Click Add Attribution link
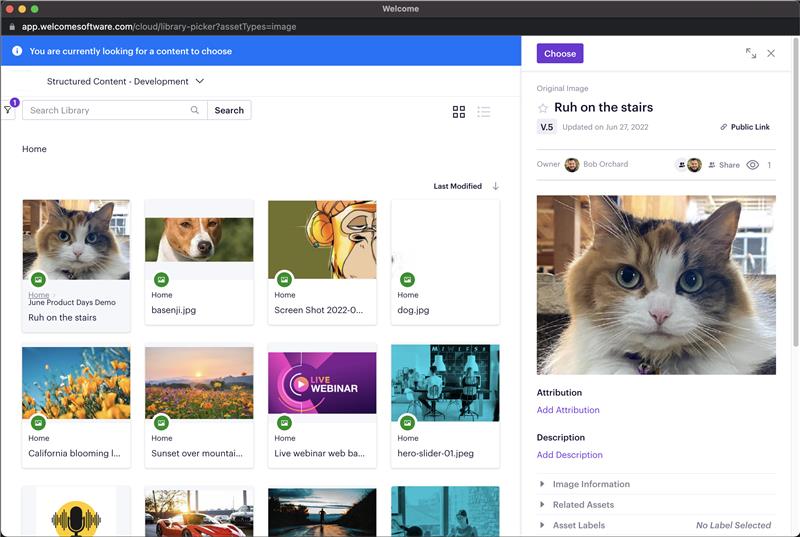800x537 pixels. (x=568, y=410)
